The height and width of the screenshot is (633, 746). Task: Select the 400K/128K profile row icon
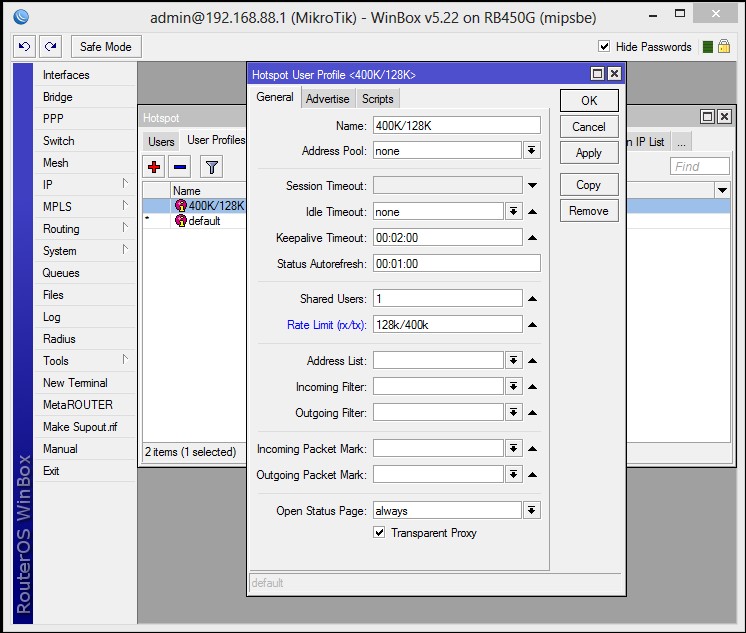click(x=181, y=206)
